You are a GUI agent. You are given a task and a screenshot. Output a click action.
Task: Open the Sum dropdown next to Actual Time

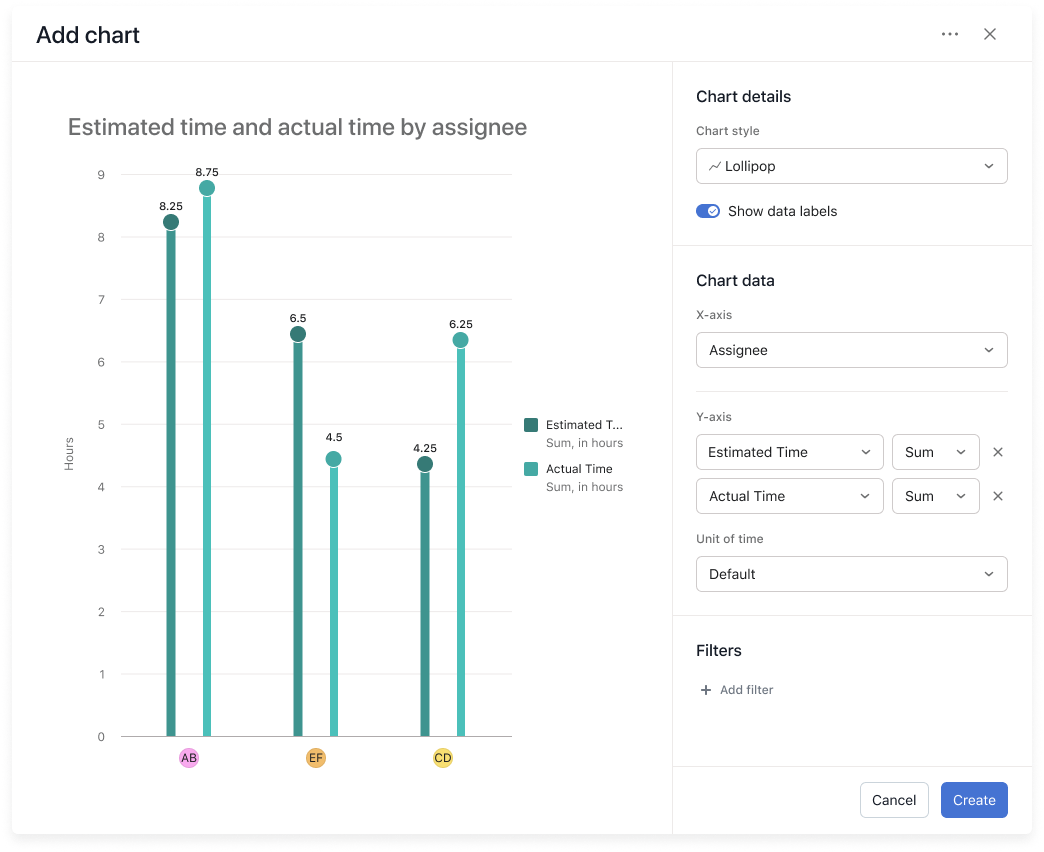(935, 496)
